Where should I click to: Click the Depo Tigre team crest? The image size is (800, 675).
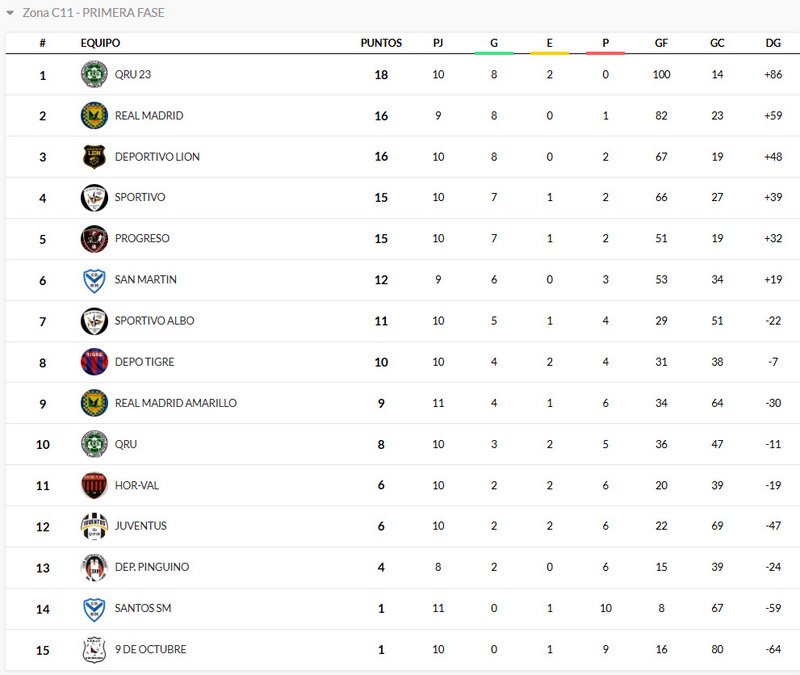click(94, 362)
